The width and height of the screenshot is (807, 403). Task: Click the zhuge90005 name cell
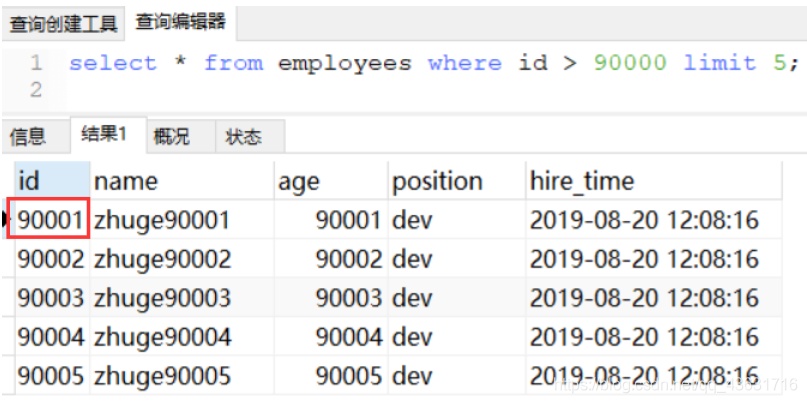click(x=163, y=376)
